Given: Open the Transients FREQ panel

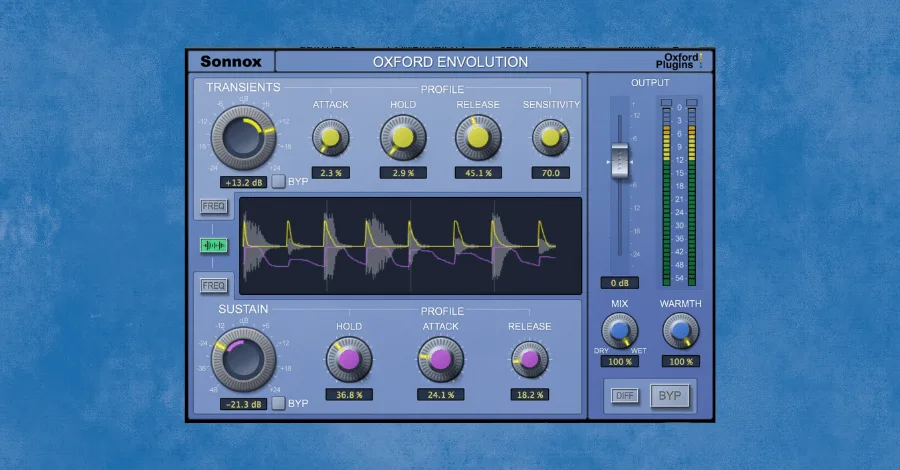Looking at the screenshot, I should pos(214,206).
